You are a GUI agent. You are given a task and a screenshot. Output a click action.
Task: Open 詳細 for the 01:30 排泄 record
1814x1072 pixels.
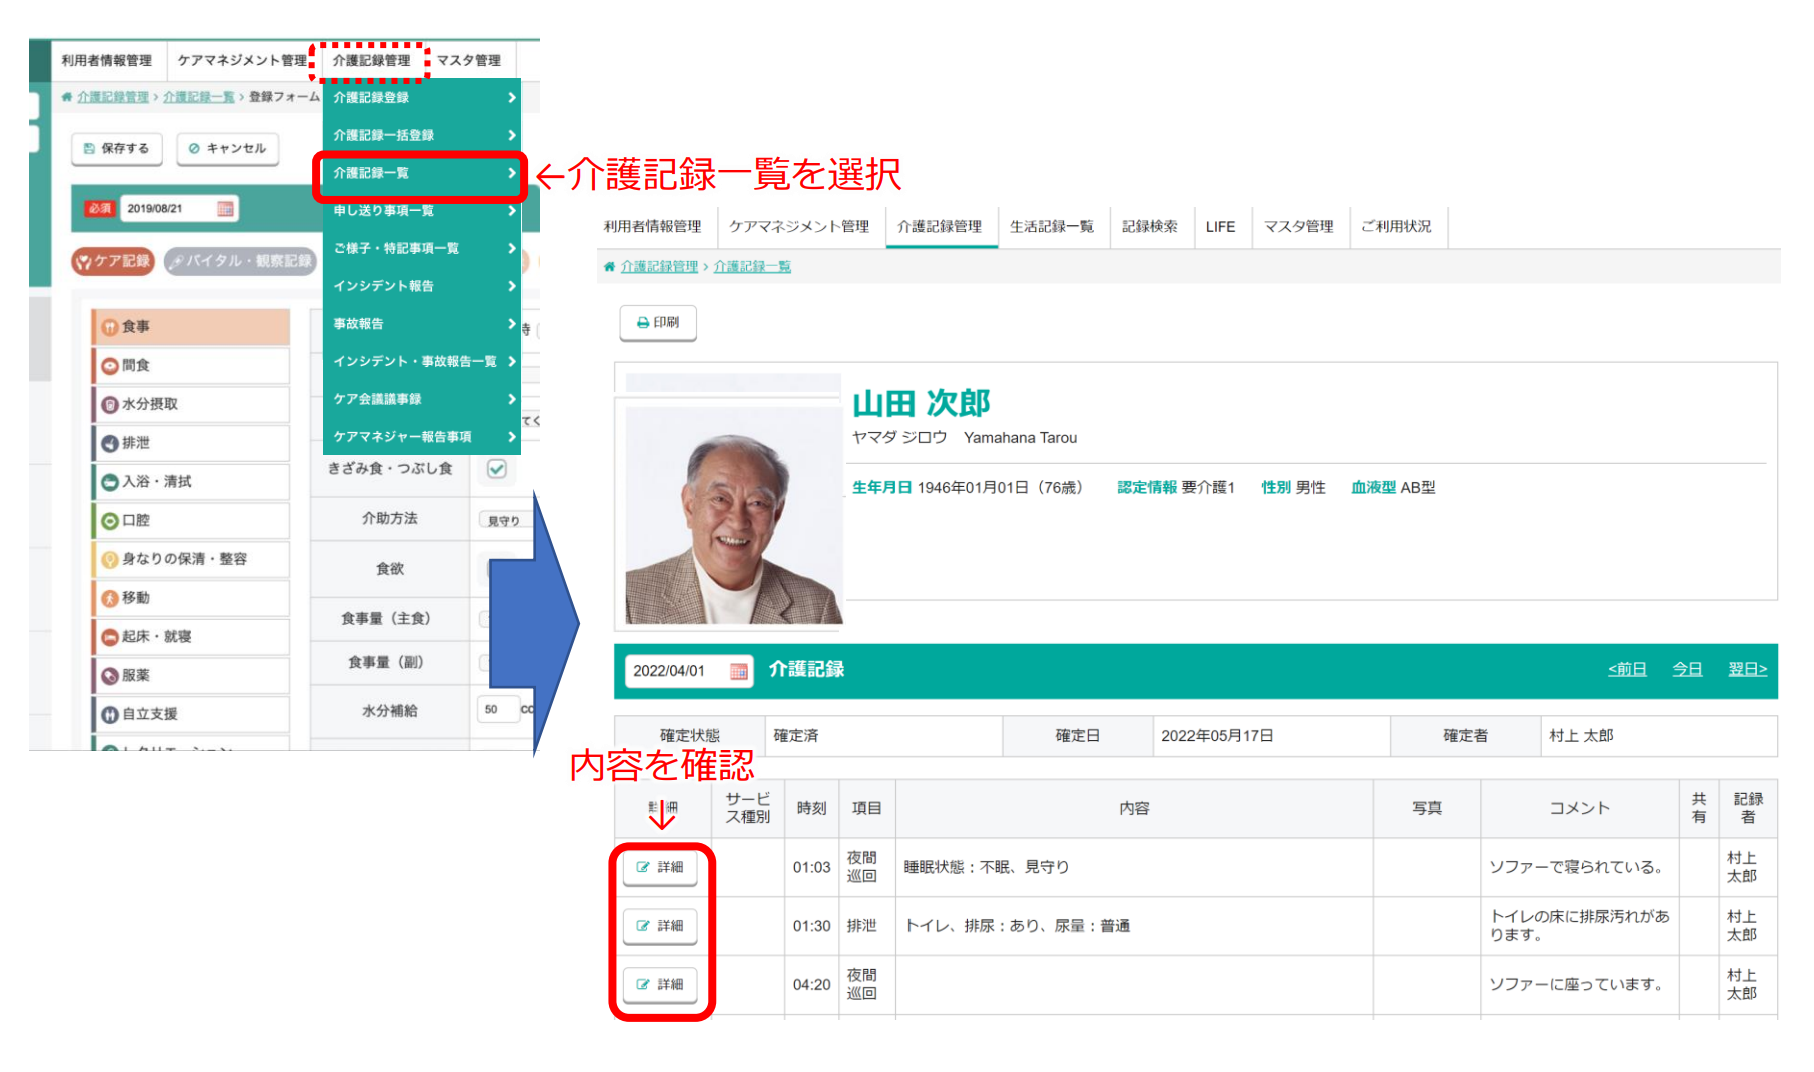(660, 926)
